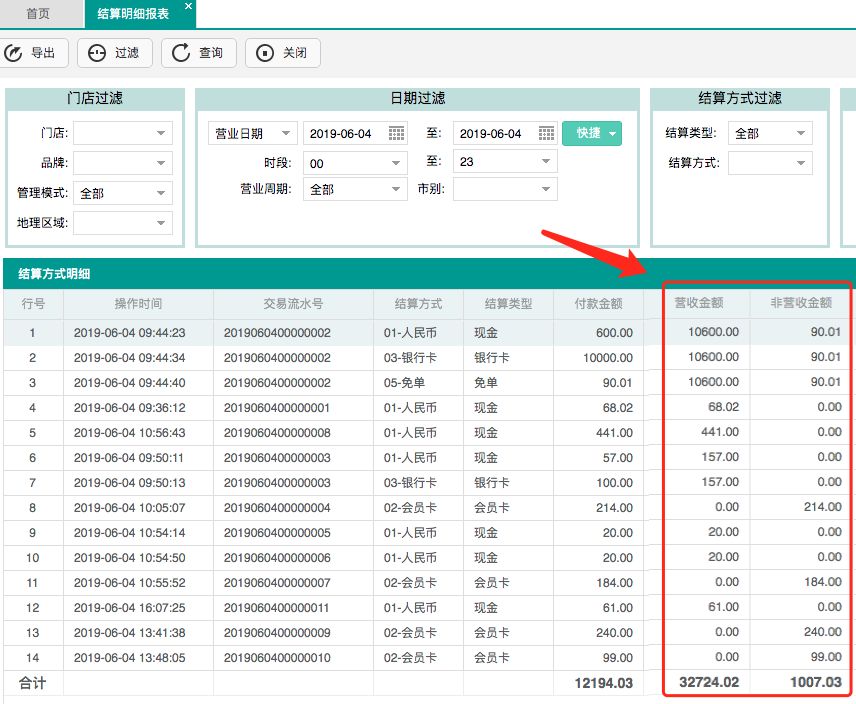Click the total payment amount 12194.03
Image resolution: width=856 pixels, height=704 pixels.
coord(604,684)
